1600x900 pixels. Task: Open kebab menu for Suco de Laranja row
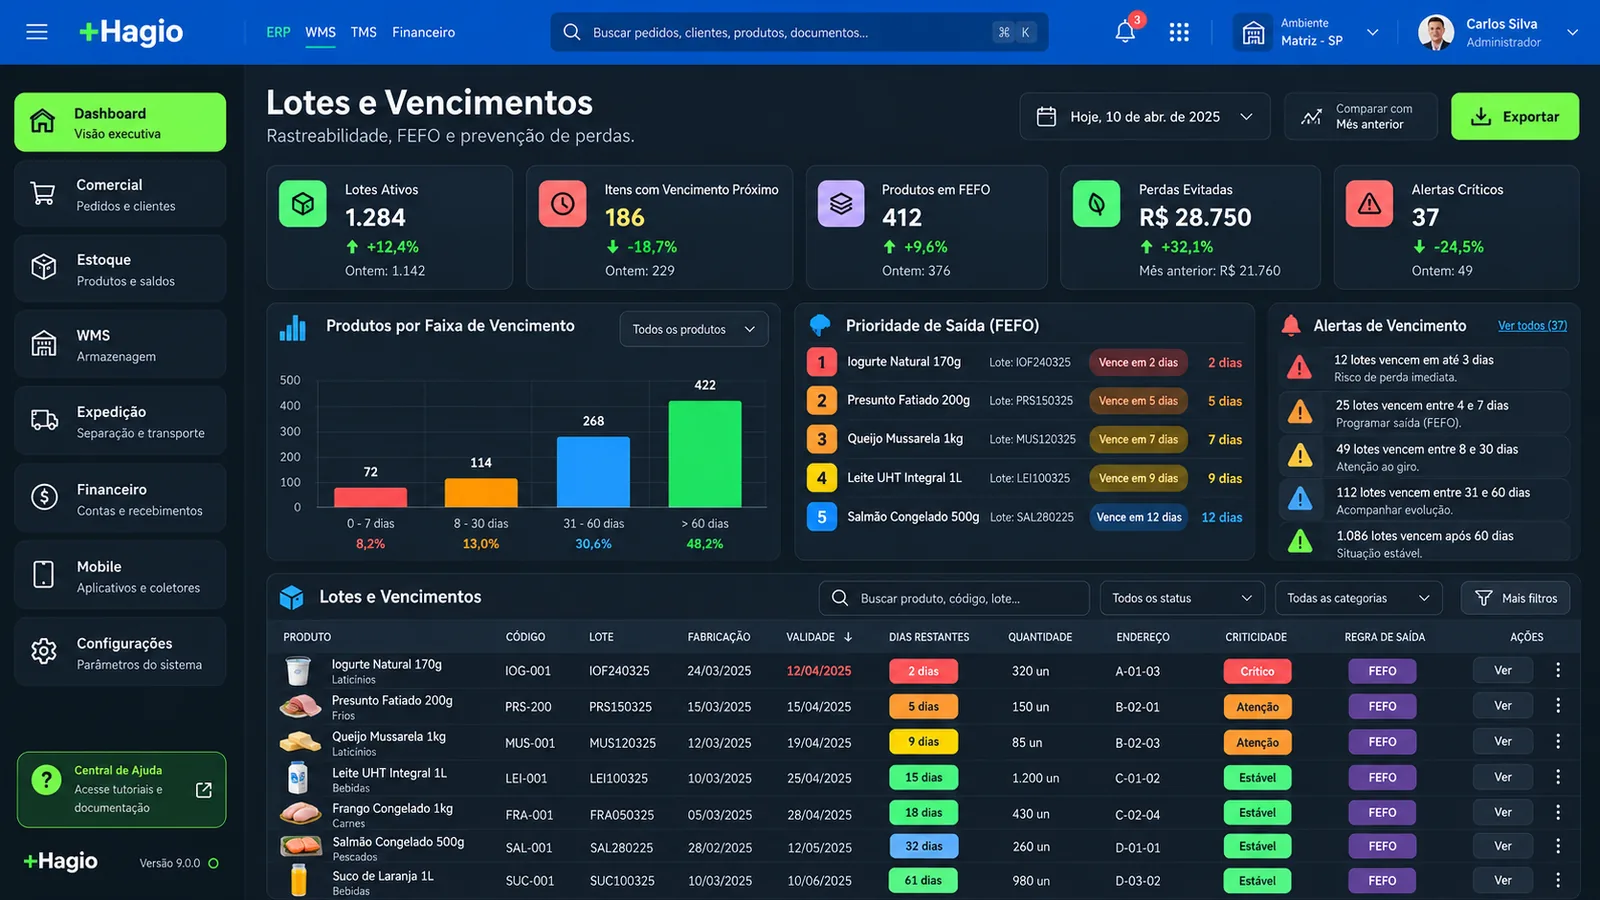[1557, 880]
